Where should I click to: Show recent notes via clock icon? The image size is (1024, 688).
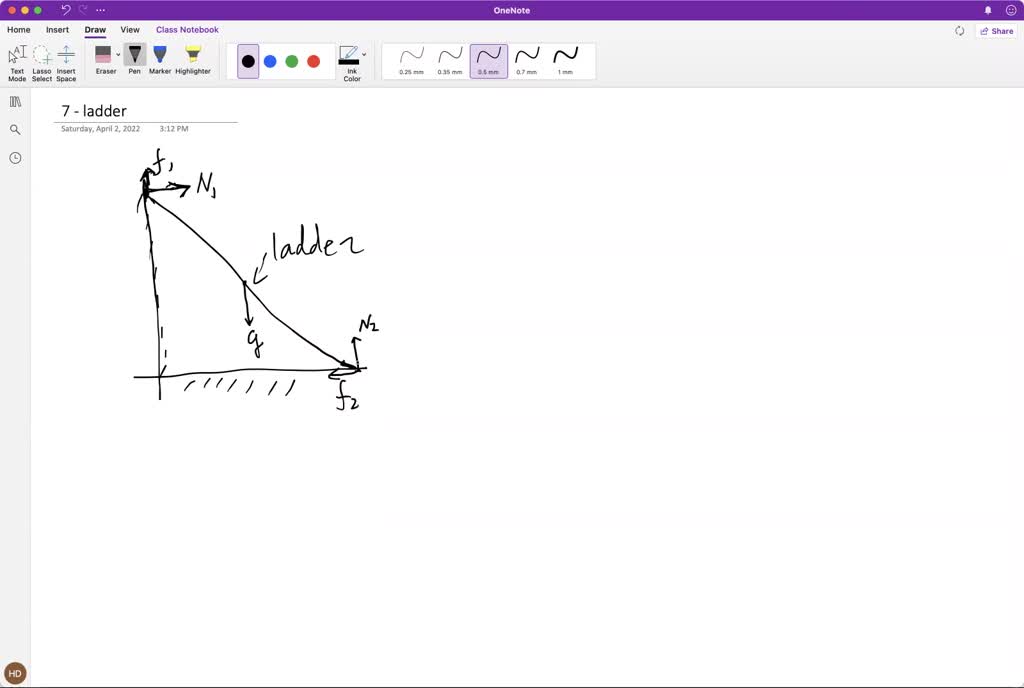15,157
